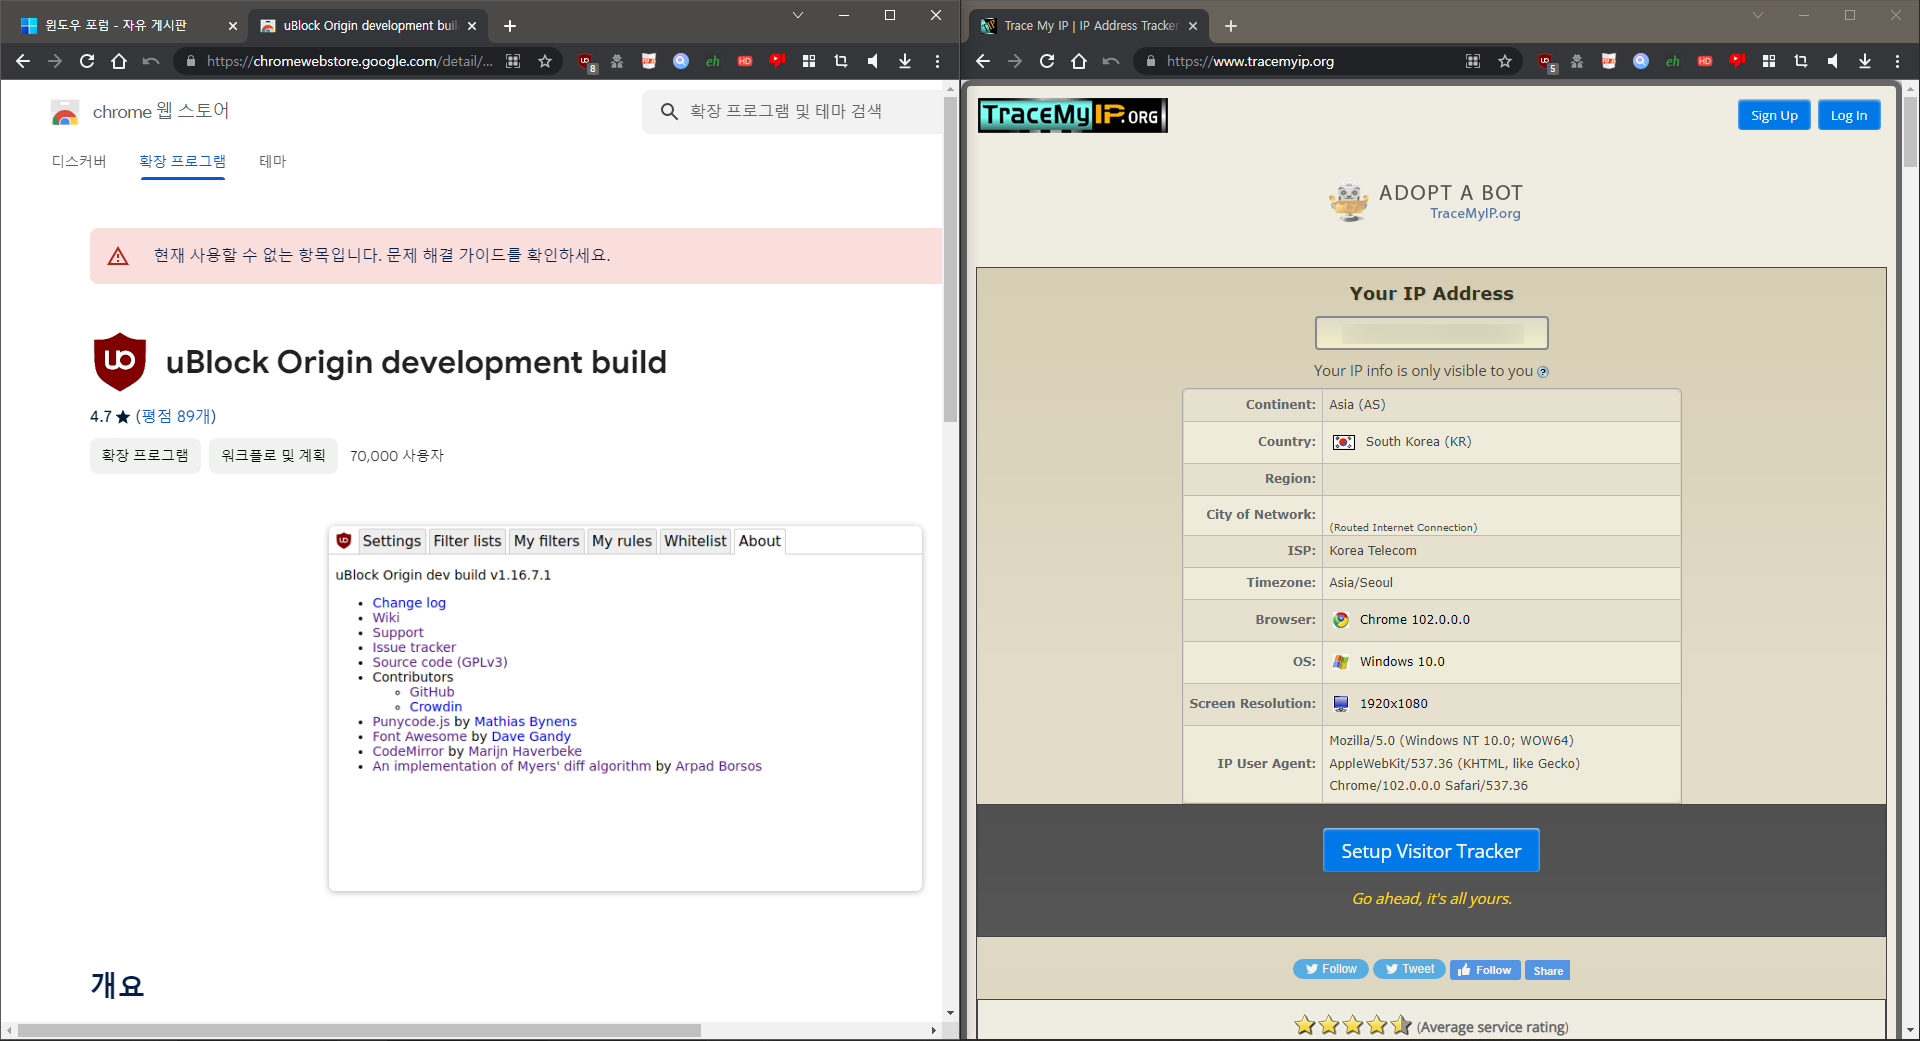
Task: Click the 'eh' extension icon in left window
Action: coord(713,61)
